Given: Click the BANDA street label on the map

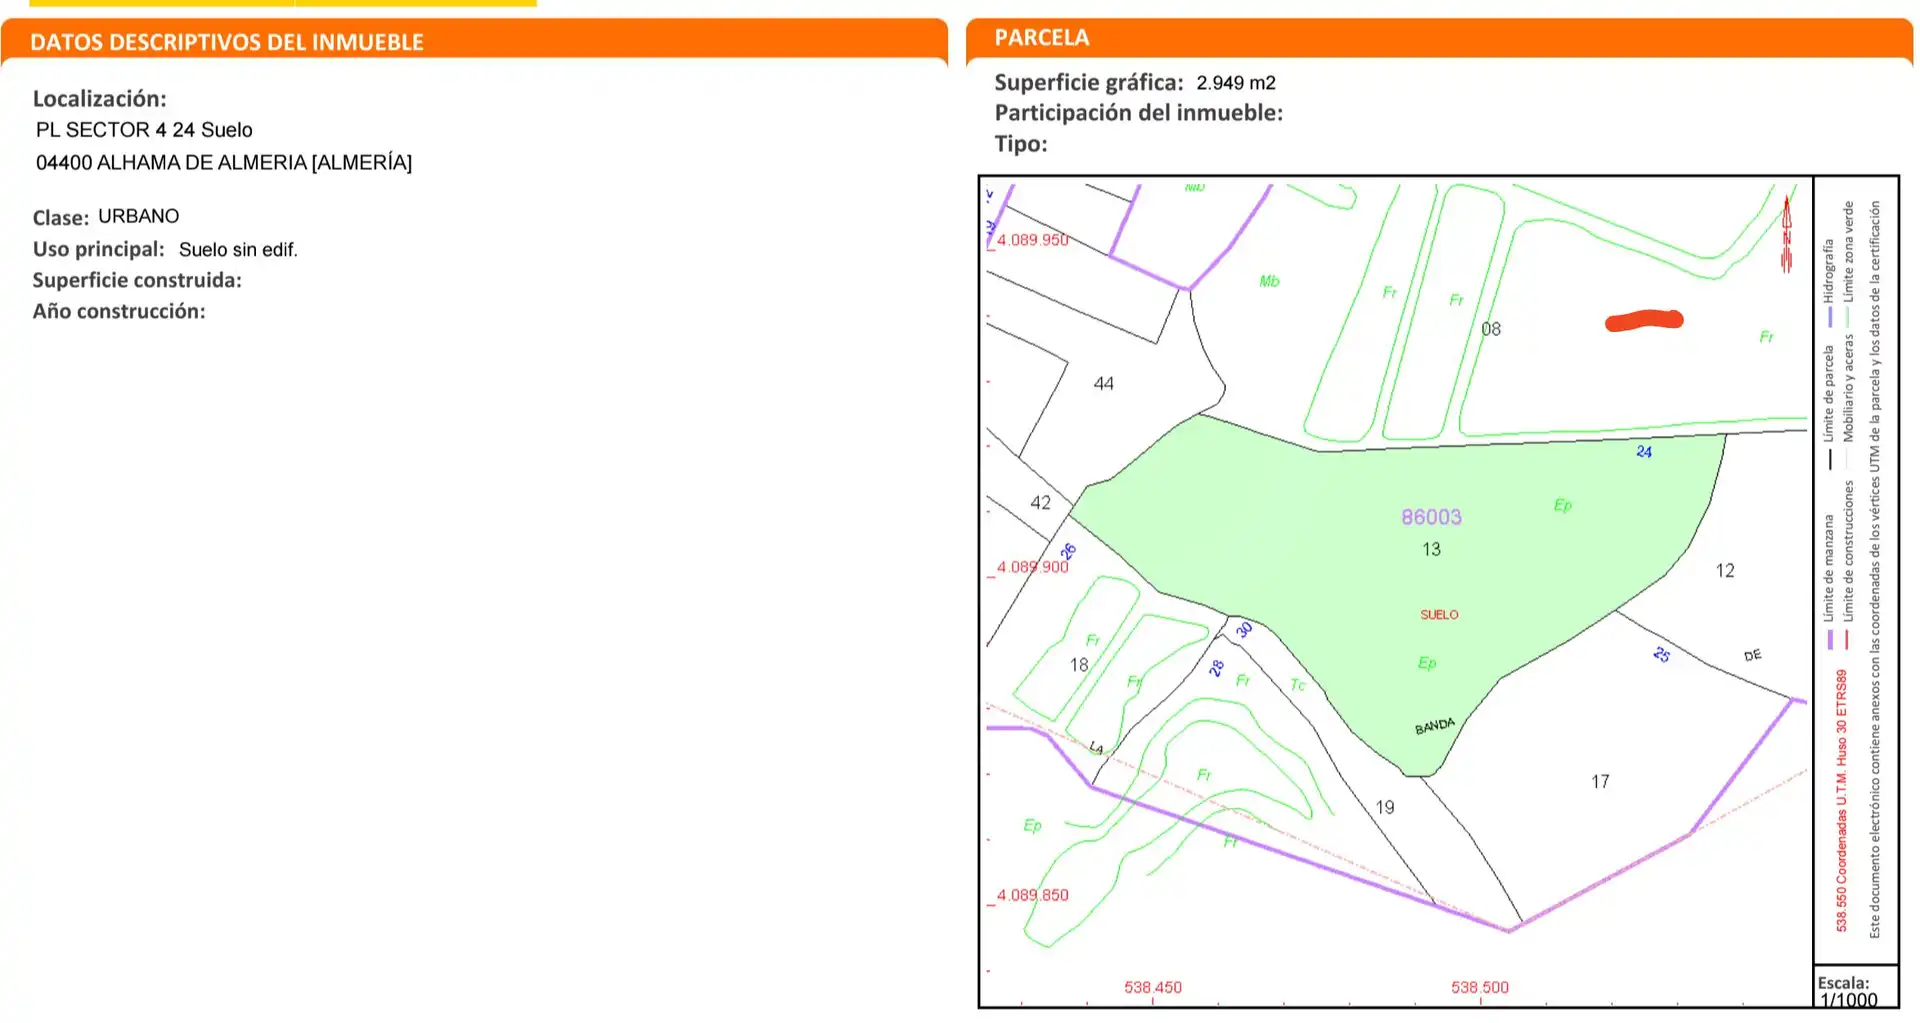Looking at the screenshot, I should [x=1435, y=726].
